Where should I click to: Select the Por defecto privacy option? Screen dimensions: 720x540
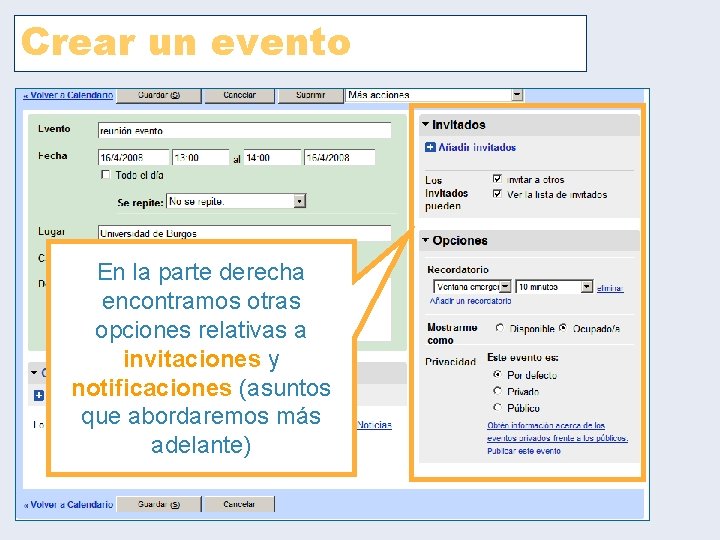tap(497, 375)
